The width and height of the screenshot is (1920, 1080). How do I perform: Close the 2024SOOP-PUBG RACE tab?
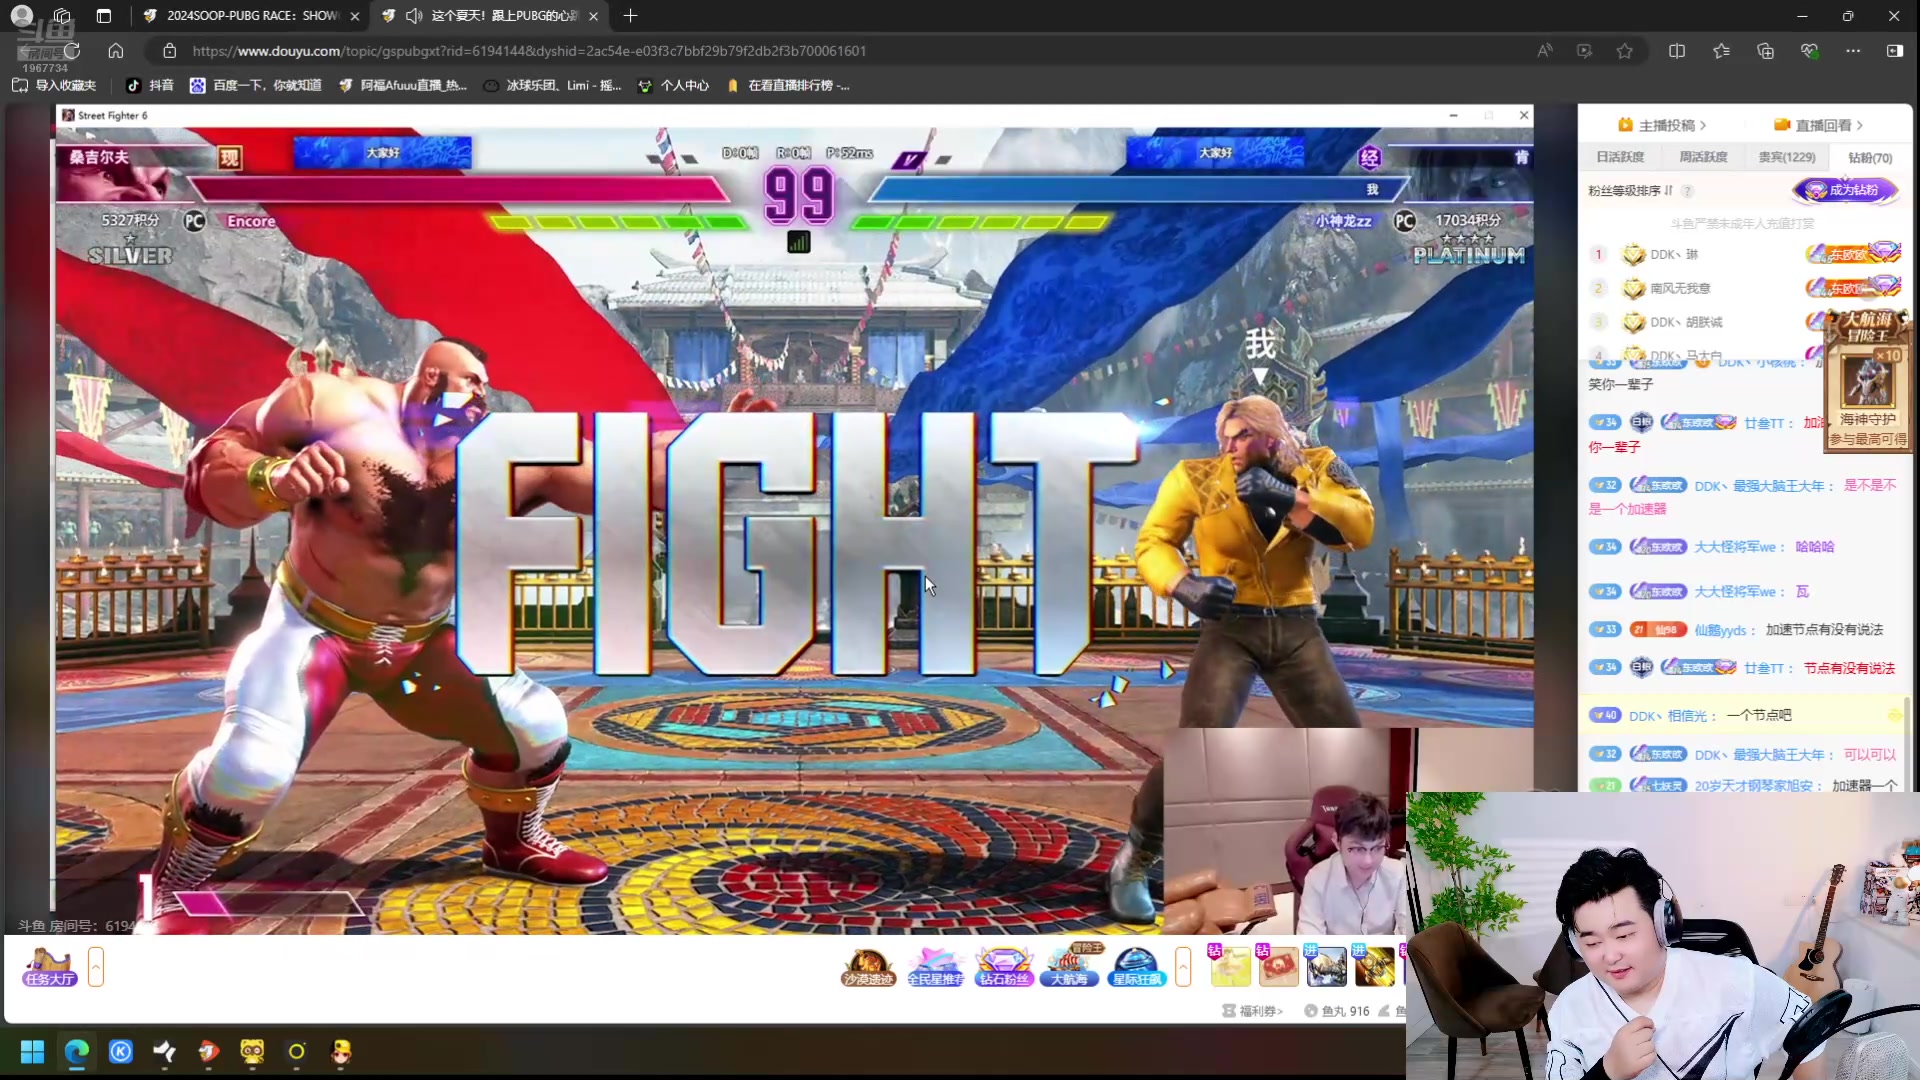[x=355, y=16]
